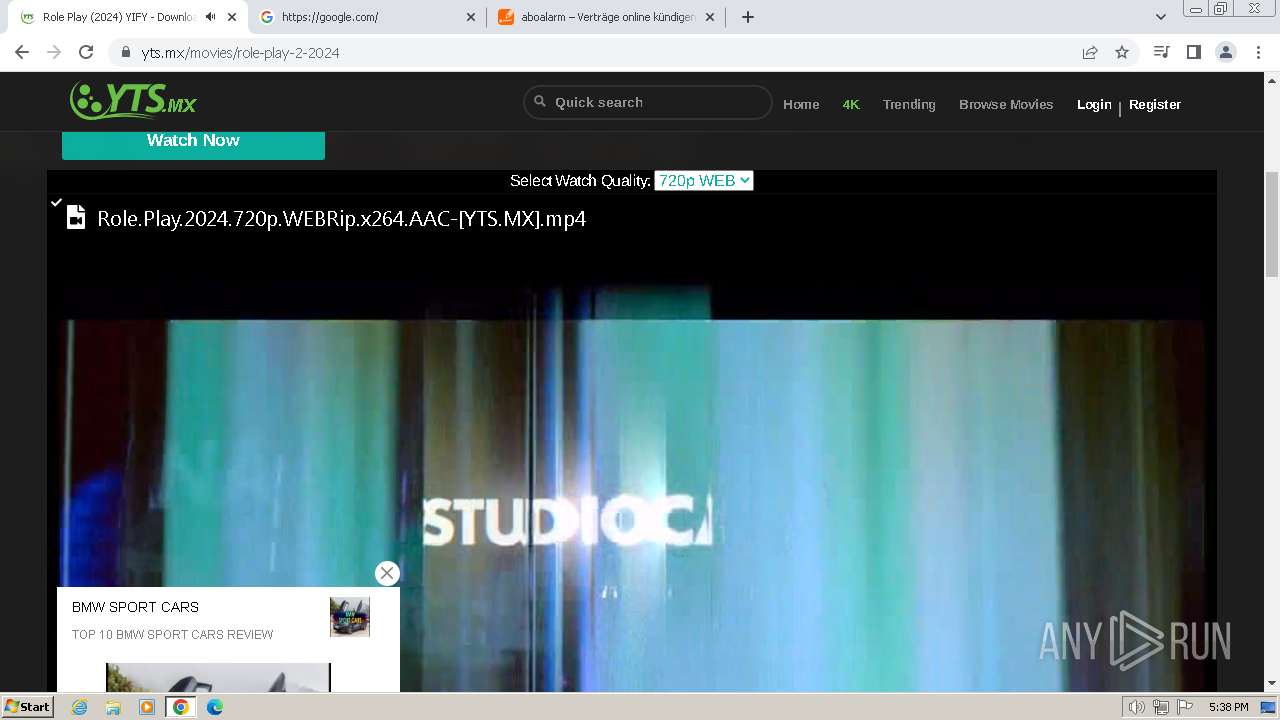Click the 5:38 PM clock

click(1228, 707)
